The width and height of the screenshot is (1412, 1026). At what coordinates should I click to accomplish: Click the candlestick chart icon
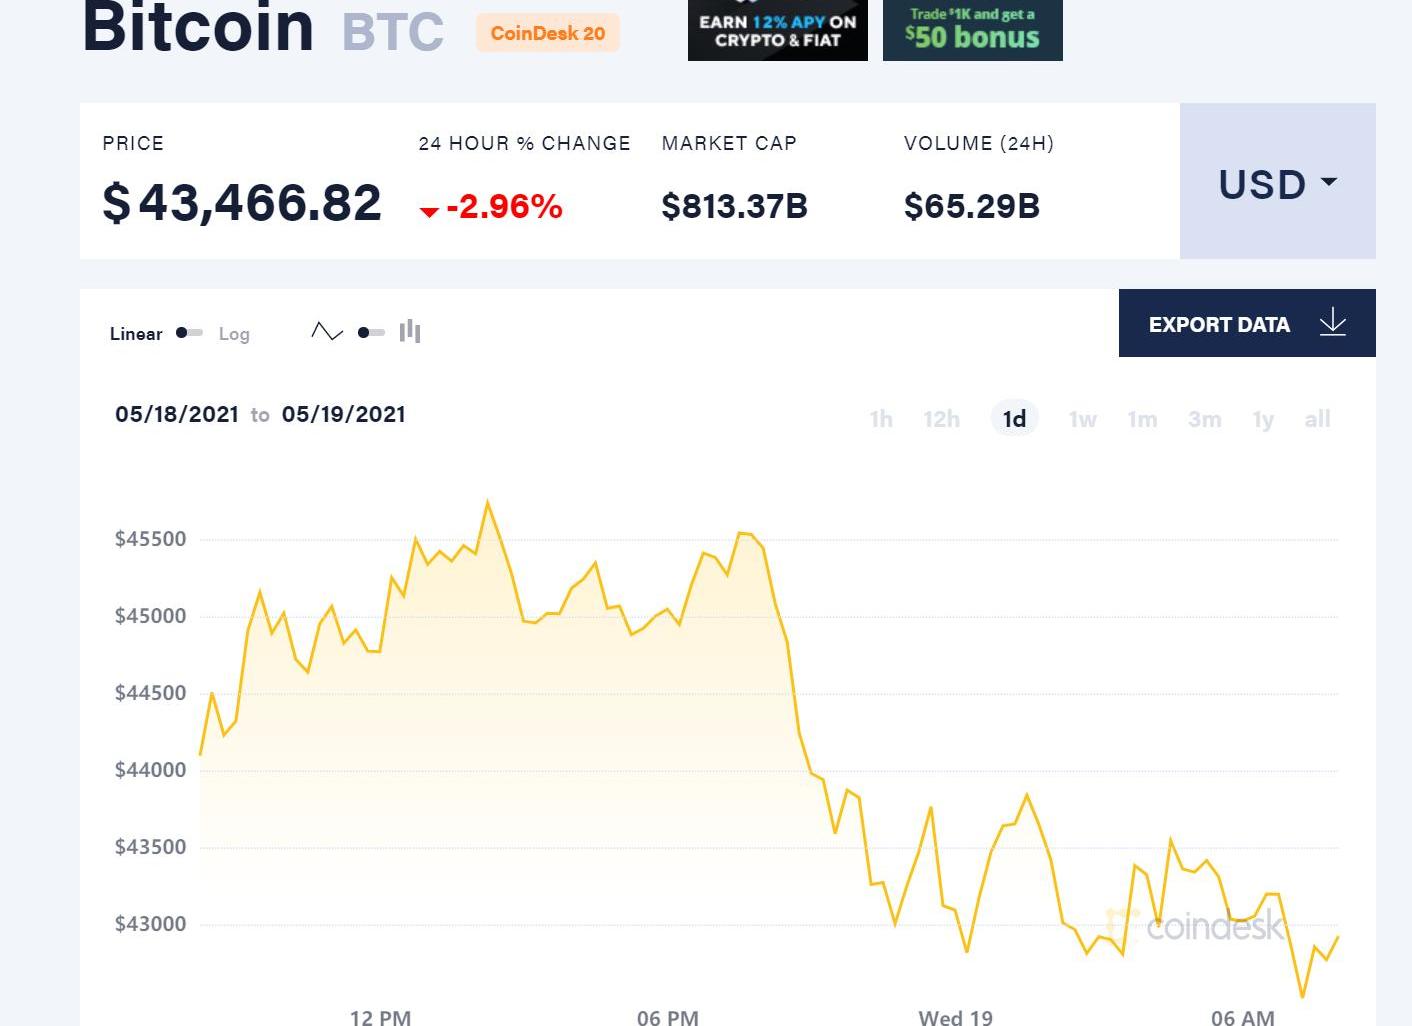410,332
